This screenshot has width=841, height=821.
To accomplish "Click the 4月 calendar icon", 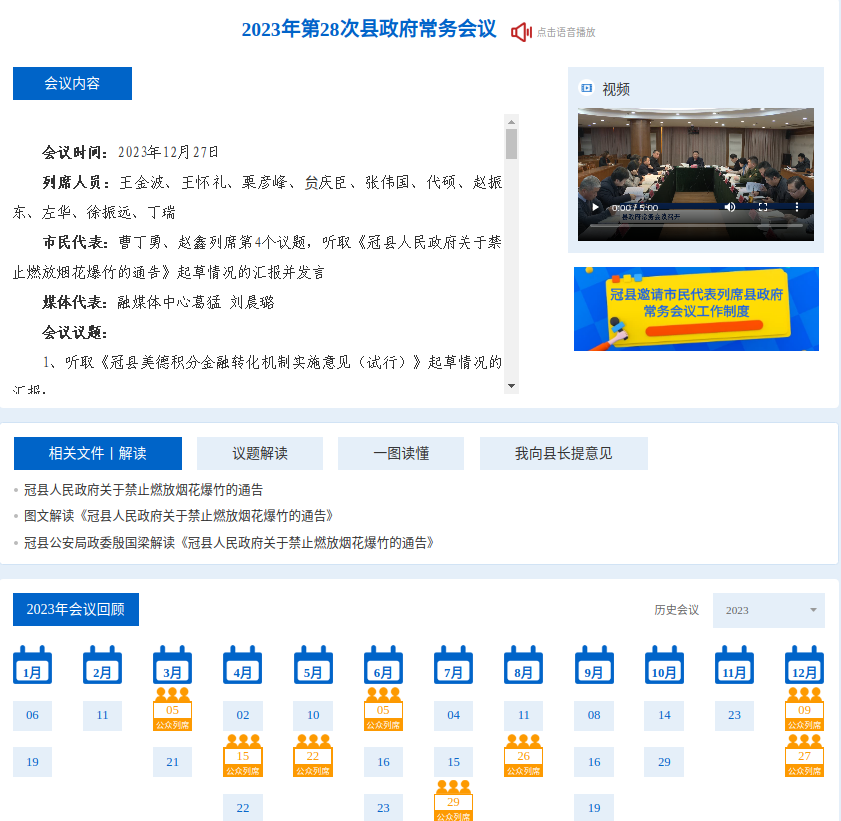I will pyautogui.click(x=242, y=665).
